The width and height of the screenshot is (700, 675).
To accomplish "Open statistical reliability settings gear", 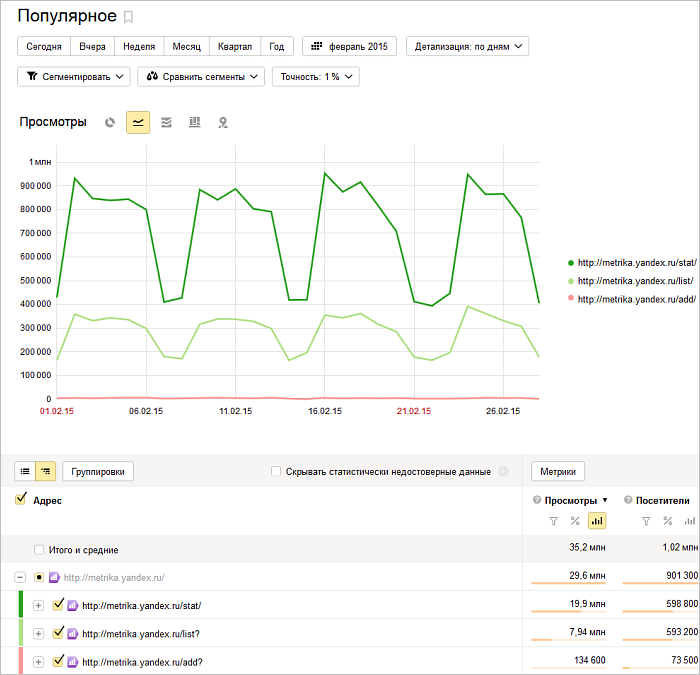I will [x=503, y=471].
